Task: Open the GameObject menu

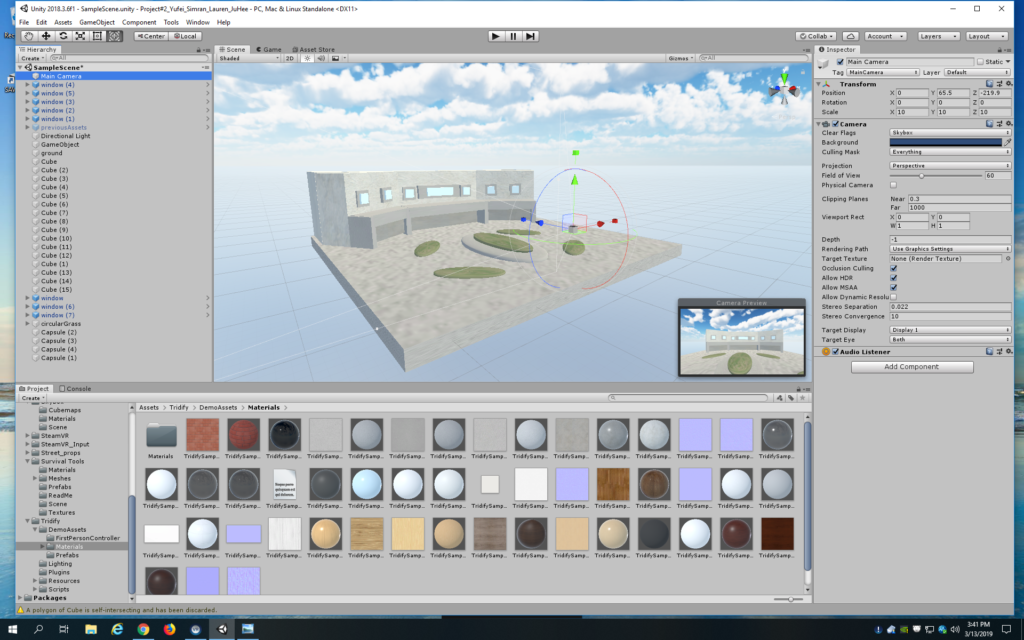Action: 97,22
